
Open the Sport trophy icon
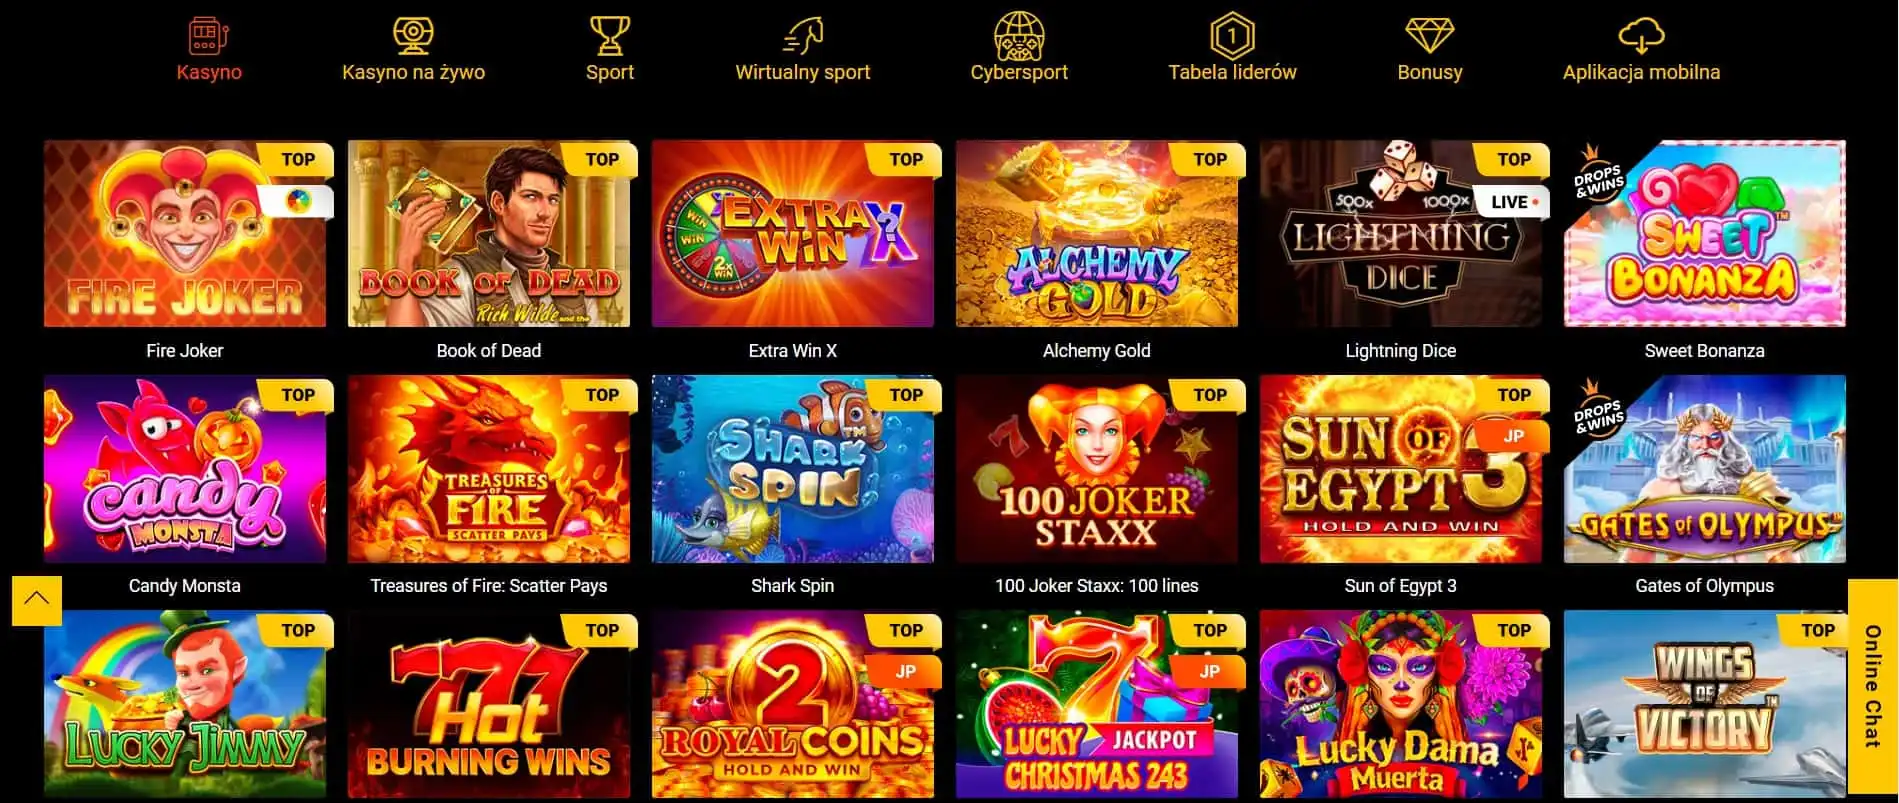pyautogui.click(x=609, y=35)
